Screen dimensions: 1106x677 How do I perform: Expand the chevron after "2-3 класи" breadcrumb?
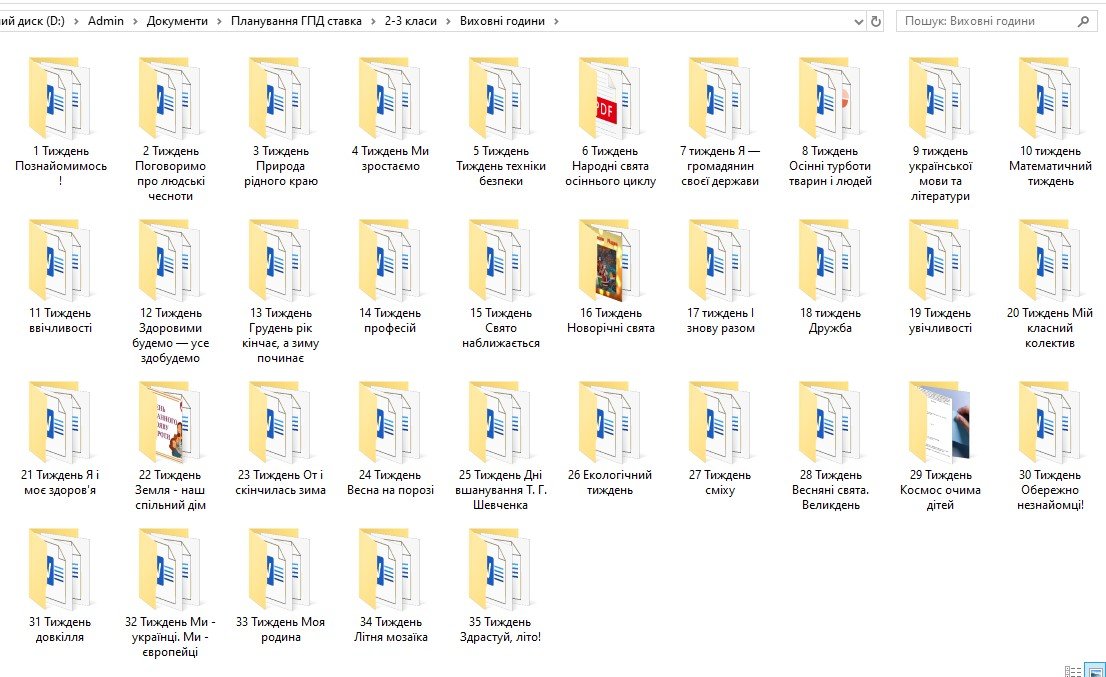pyautogui.click(x=448, y=21)
